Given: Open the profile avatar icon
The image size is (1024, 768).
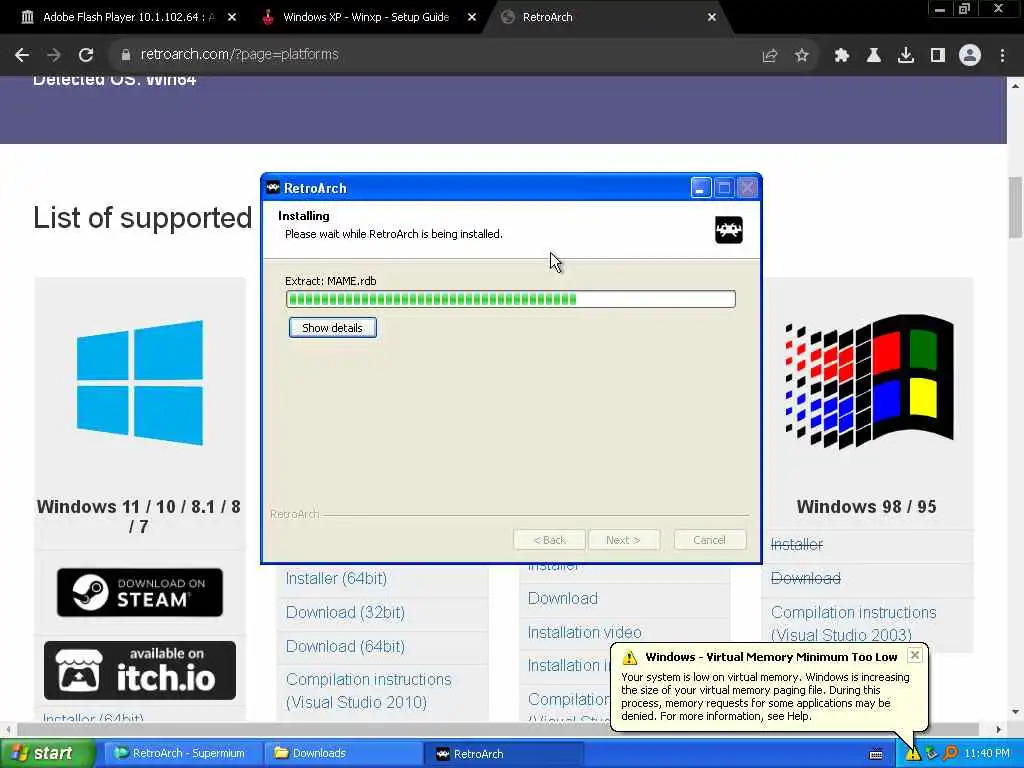Looking at the screenshot, I should point(970,56).
